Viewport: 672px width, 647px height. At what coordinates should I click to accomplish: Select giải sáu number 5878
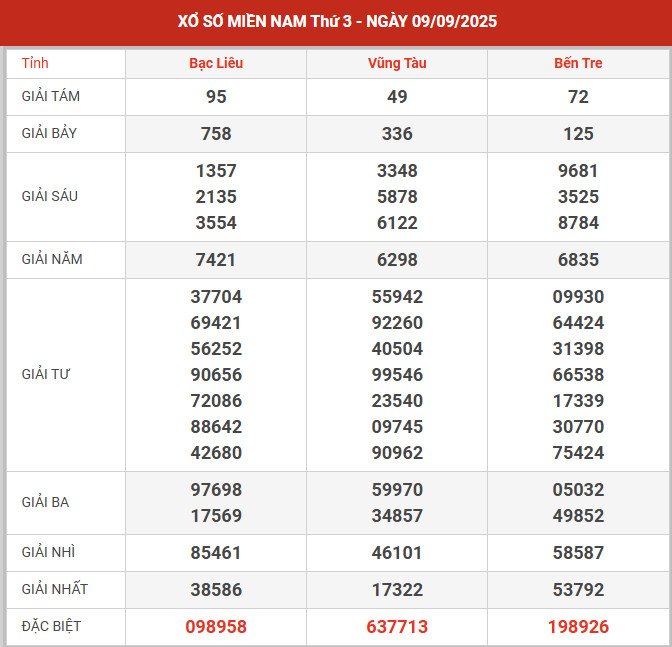coord(397,197)
